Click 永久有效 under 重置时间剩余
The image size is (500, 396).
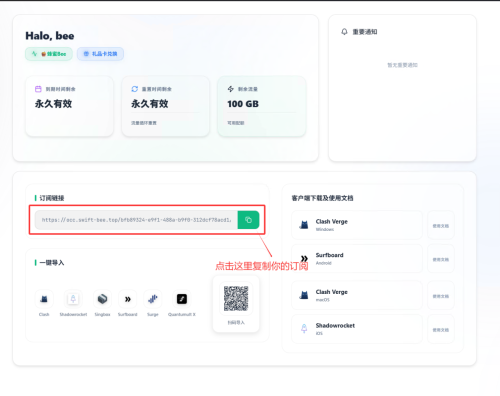point(150,104)
